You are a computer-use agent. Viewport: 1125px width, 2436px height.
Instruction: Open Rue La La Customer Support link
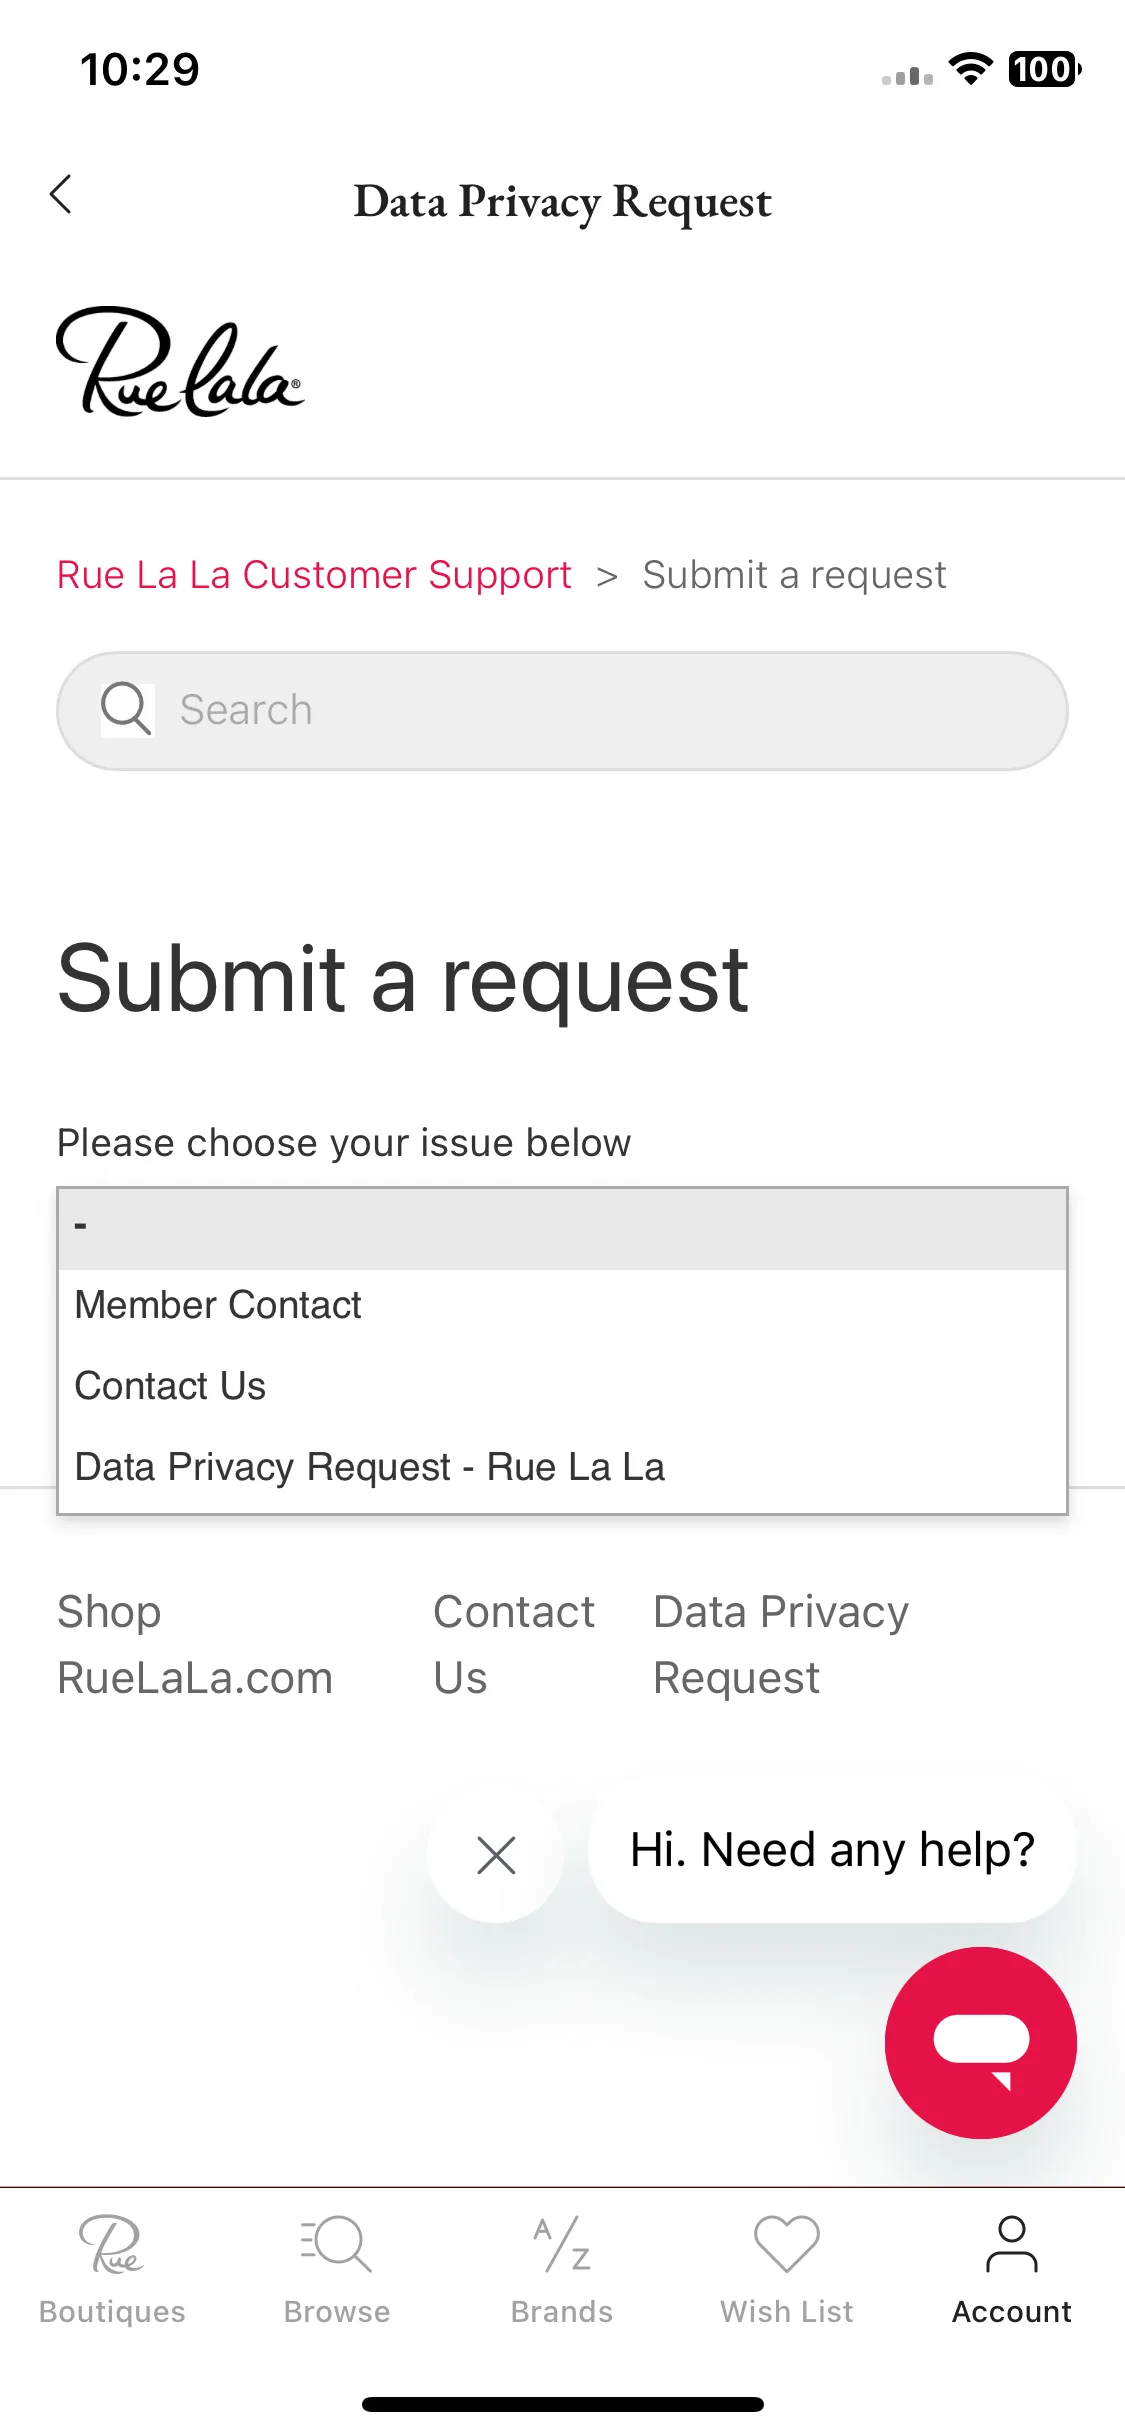point(314,575)
